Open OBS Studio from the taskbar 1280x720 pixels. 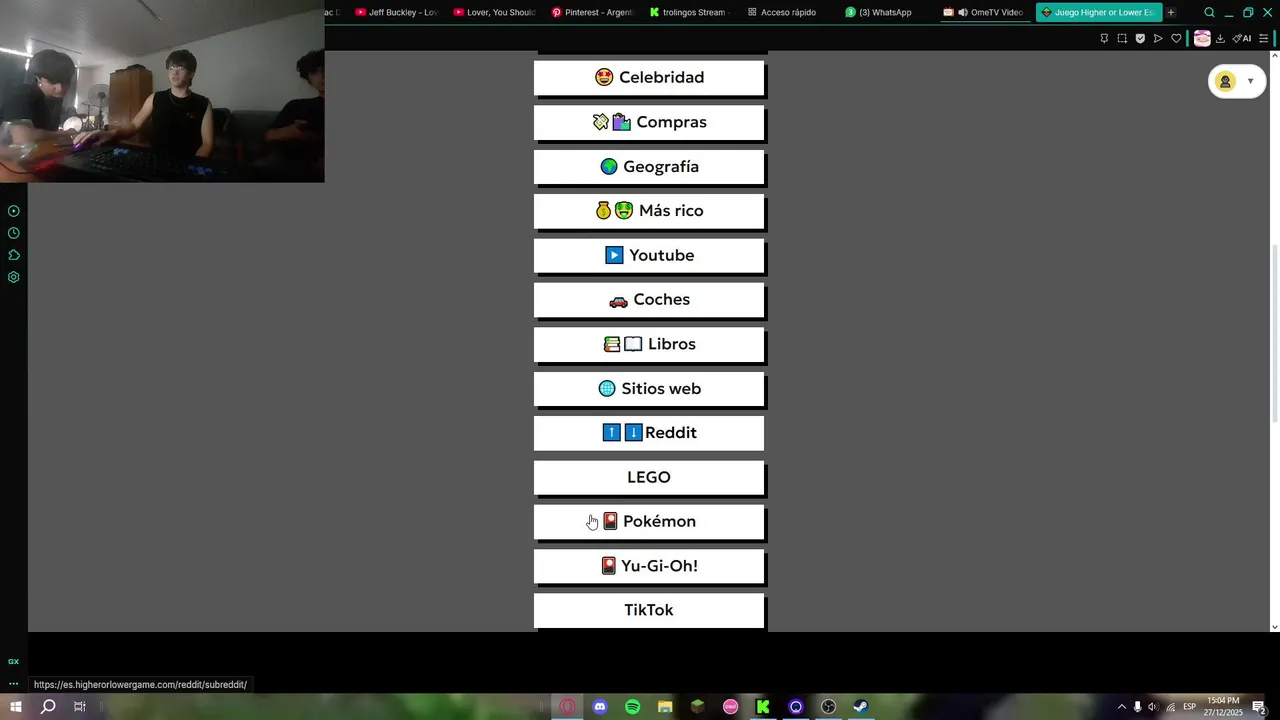click(828, 707)
